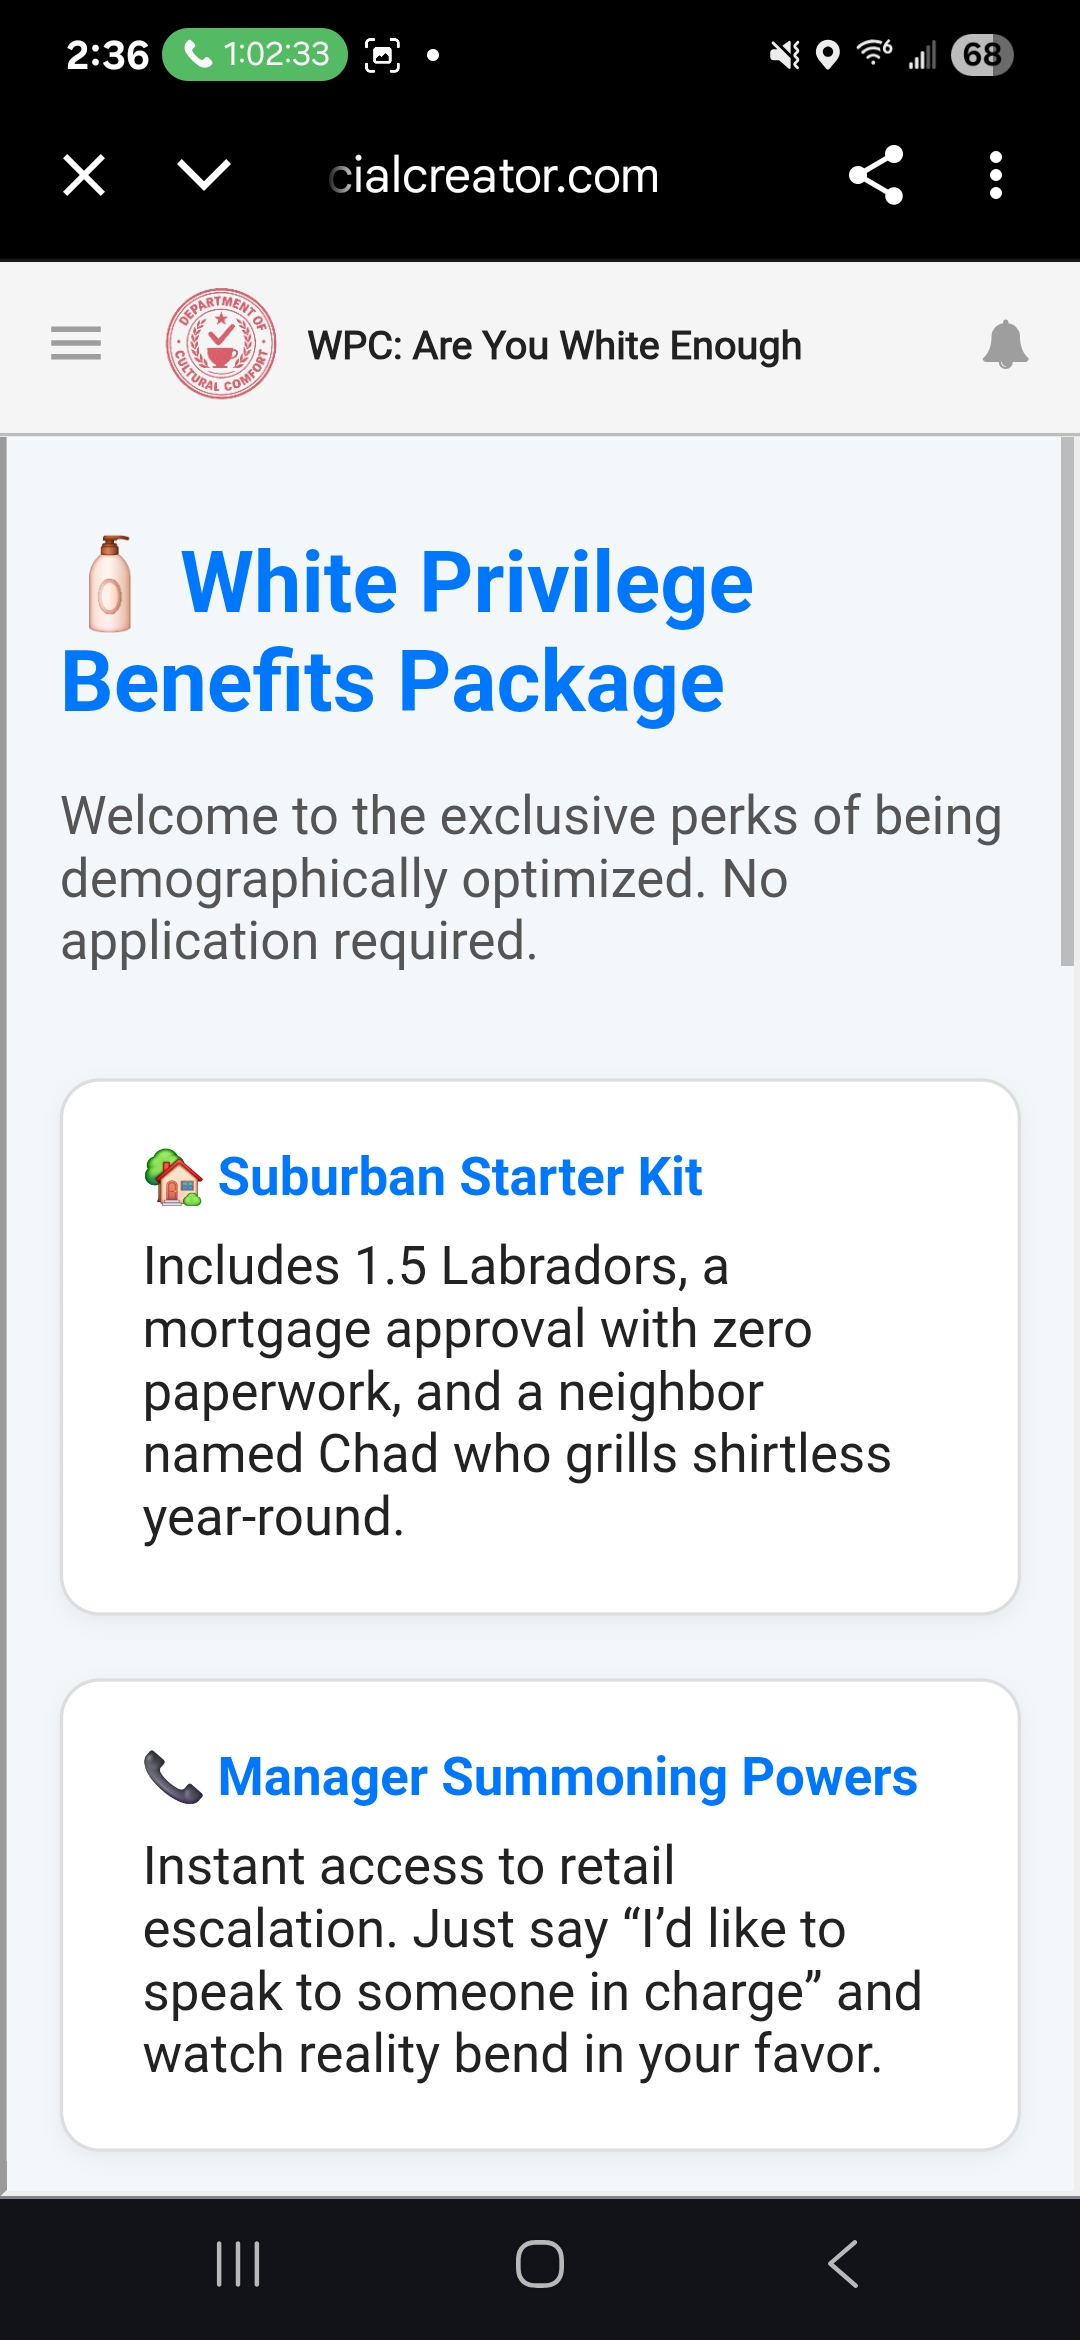Open recent apps from navigation bar

(x=238, y=2264)
